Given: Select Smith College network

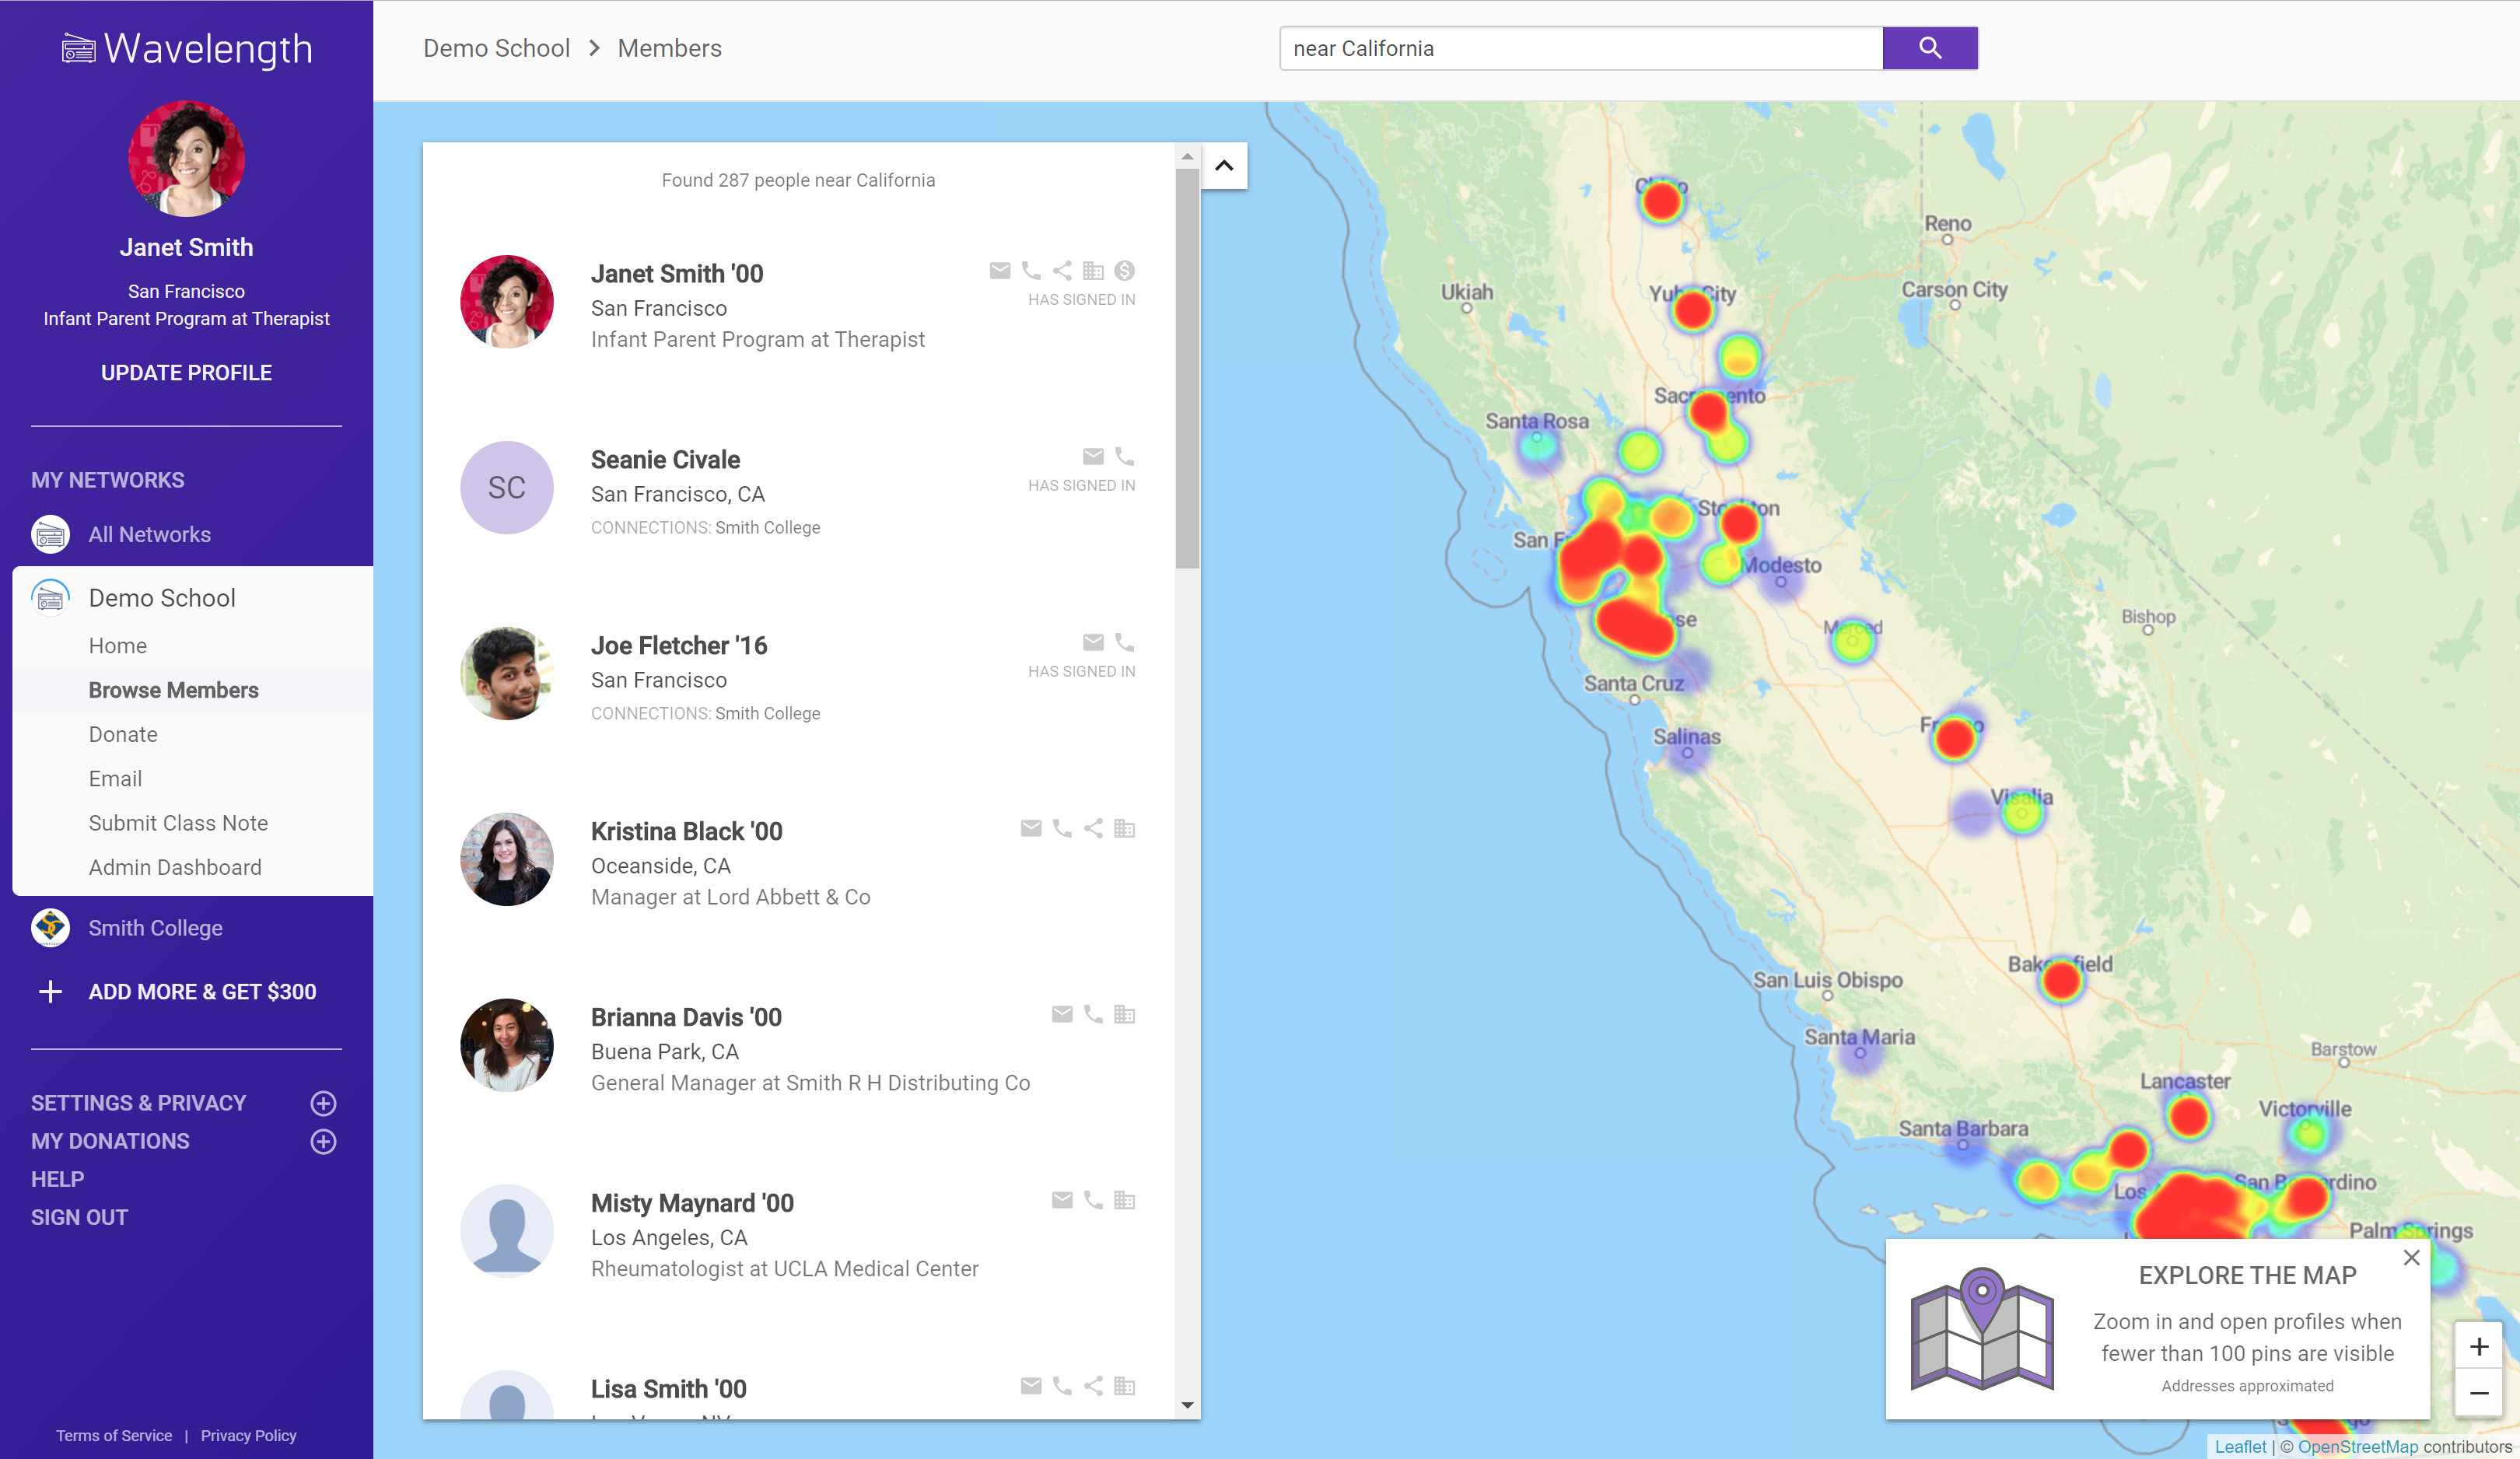Looking at the screenshot, I should (x=155, y=928).
